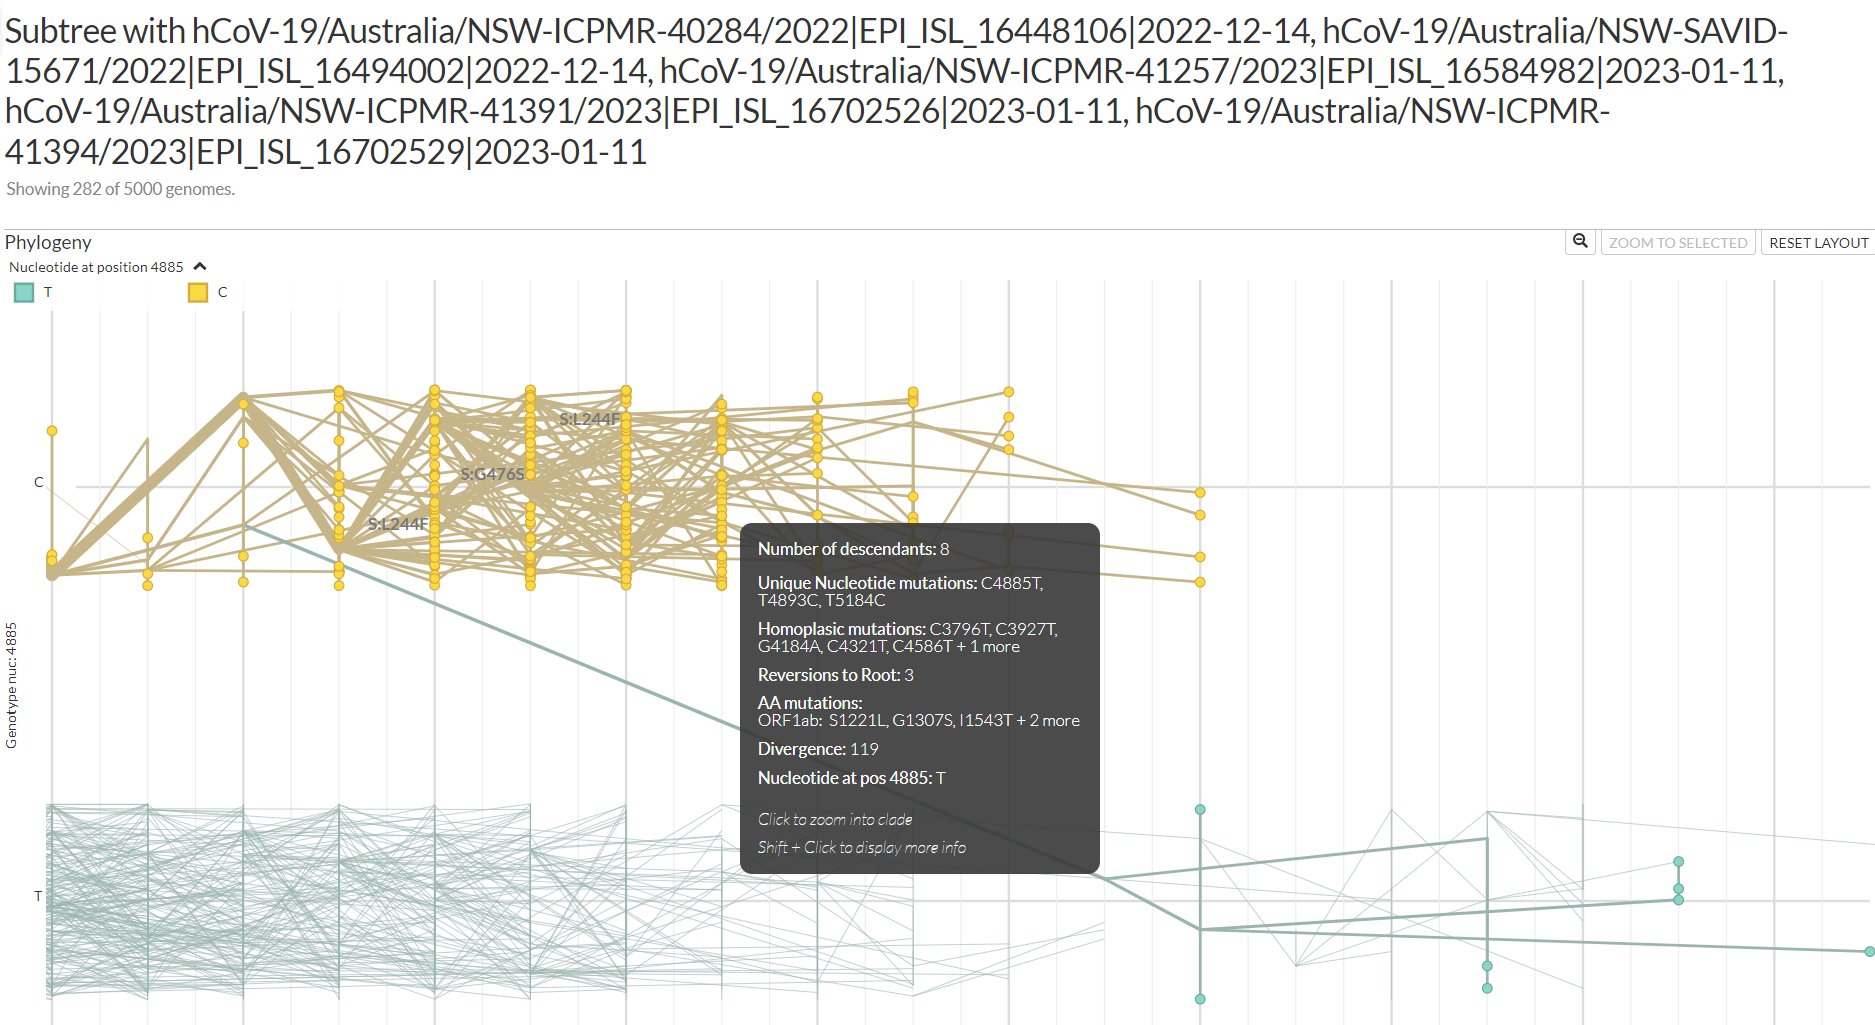The image size is (1875, 1025).
Task: Click the T axis label on the left
Action: click(38, 896)
